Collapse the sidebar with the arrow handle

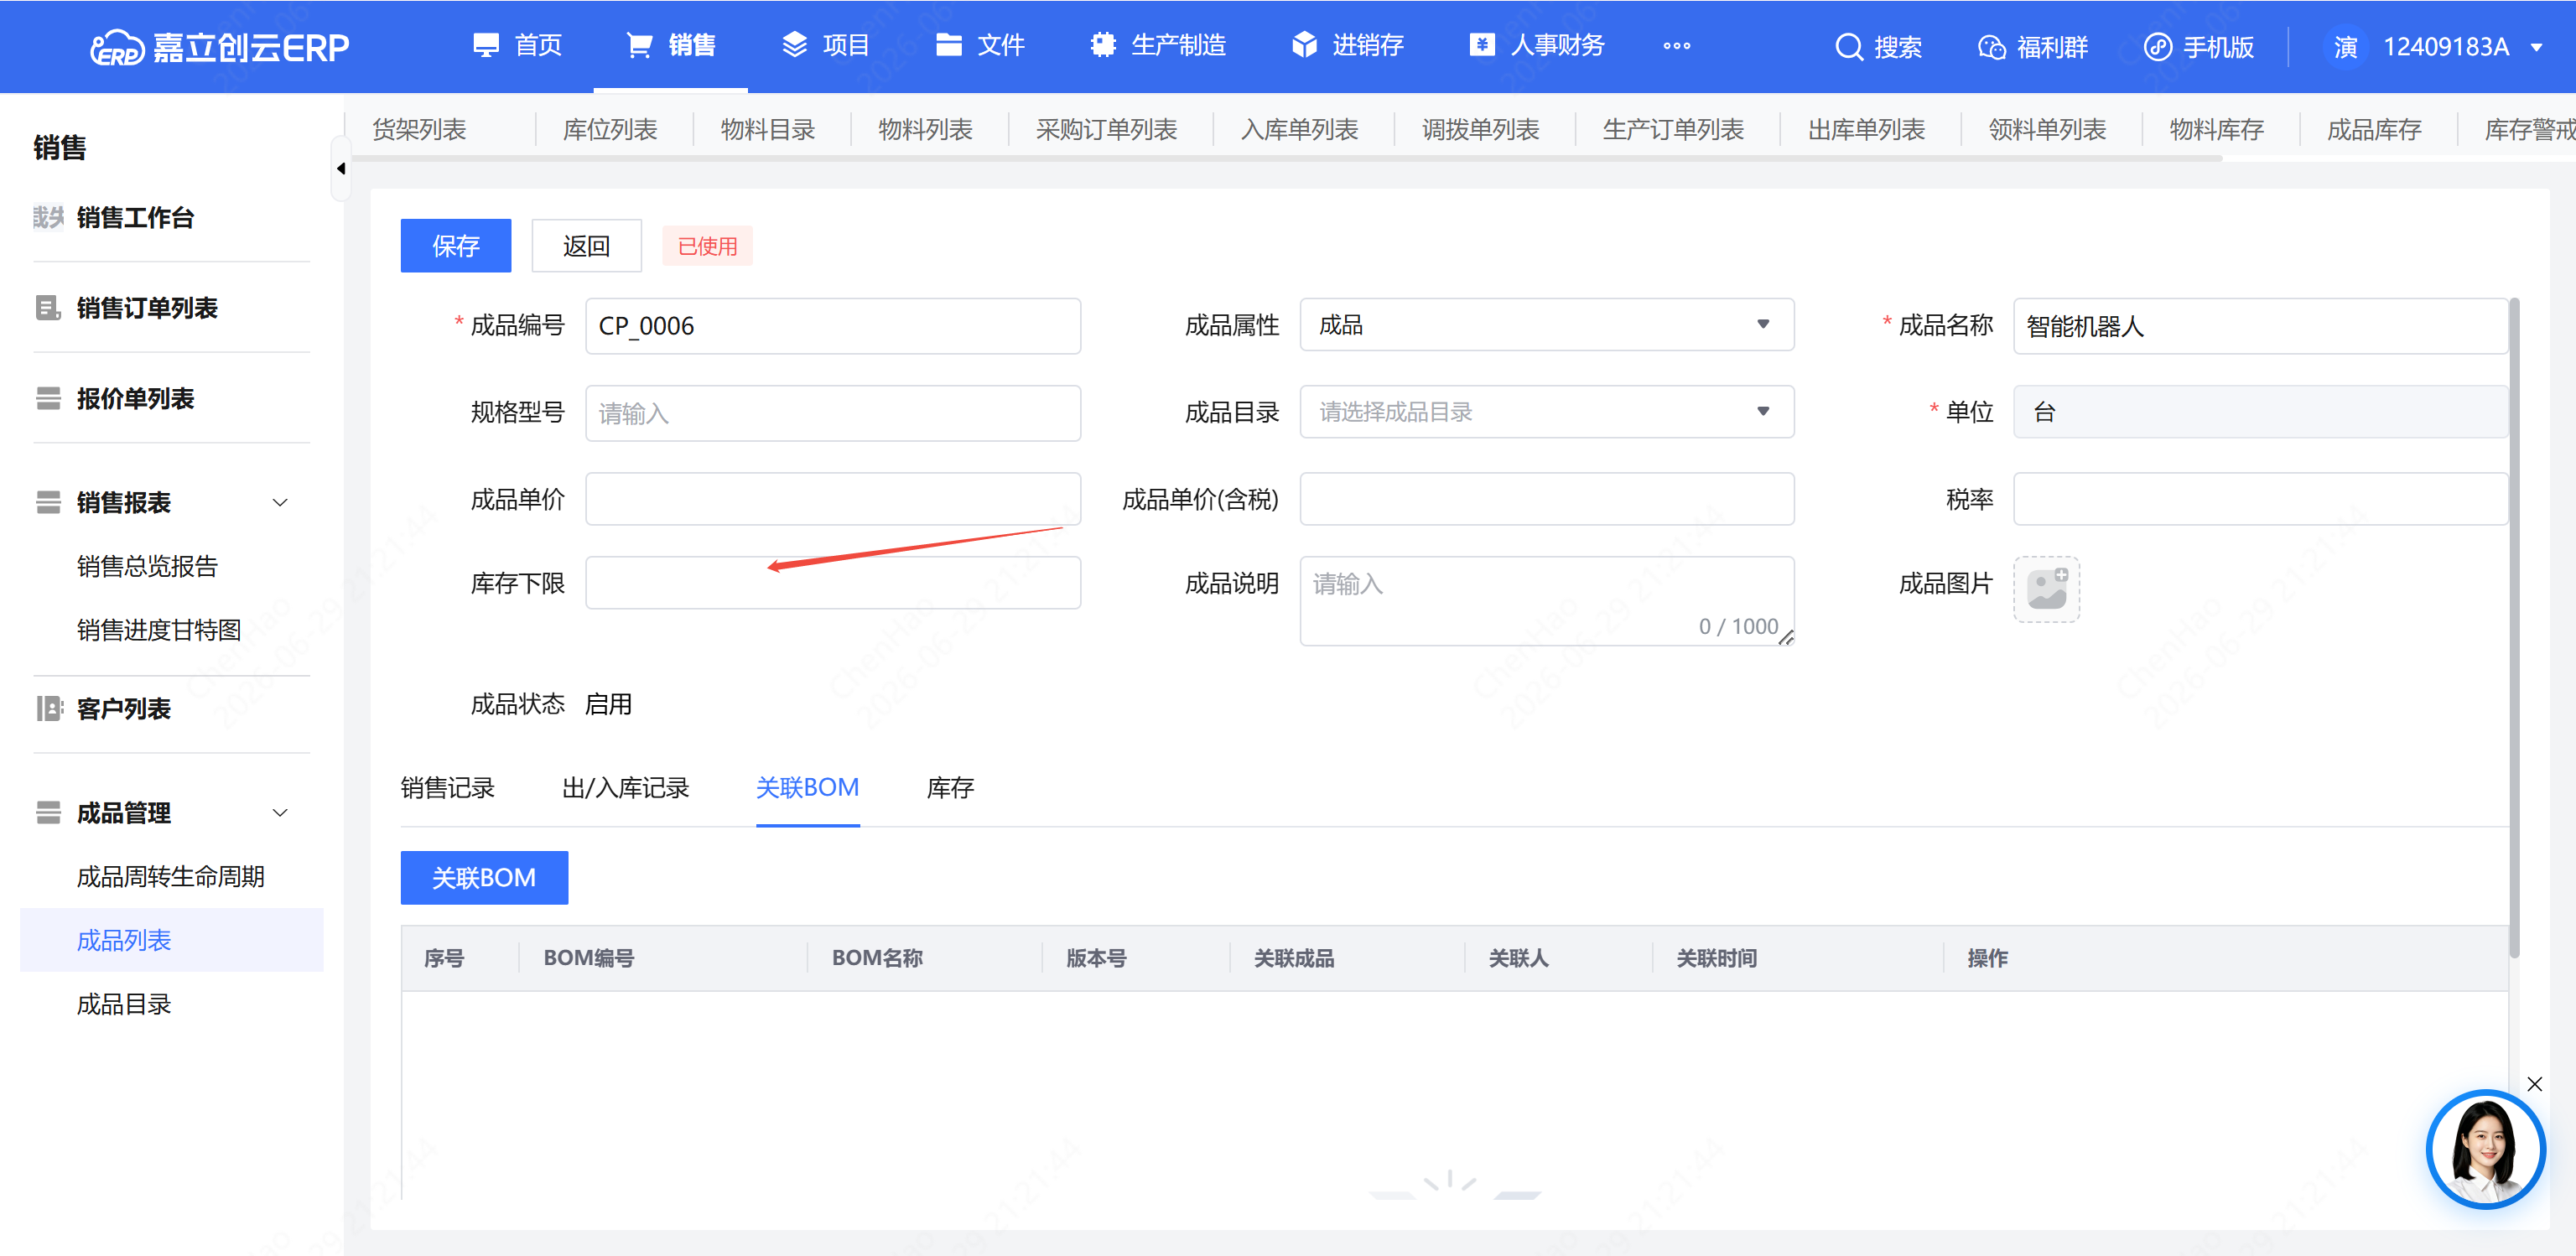[x=341, y=168]
